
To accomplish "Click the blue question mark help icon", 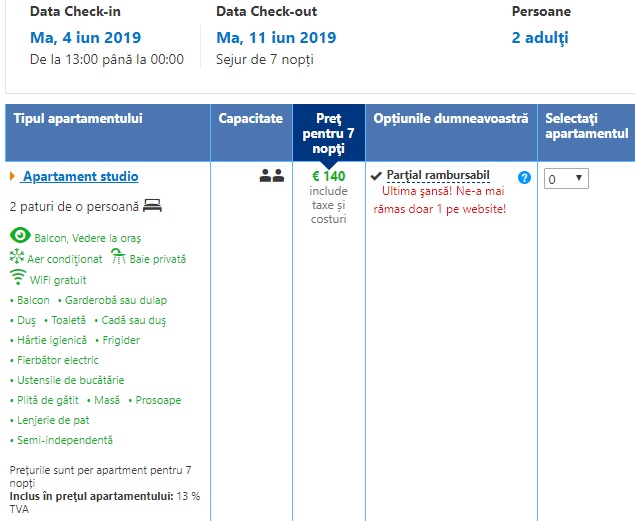I will (524, 177).
